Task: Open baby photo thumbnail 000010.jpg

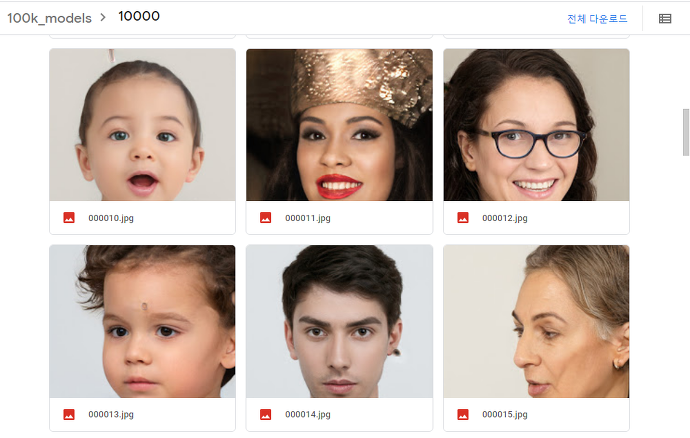Action: [x=142, y=125]
